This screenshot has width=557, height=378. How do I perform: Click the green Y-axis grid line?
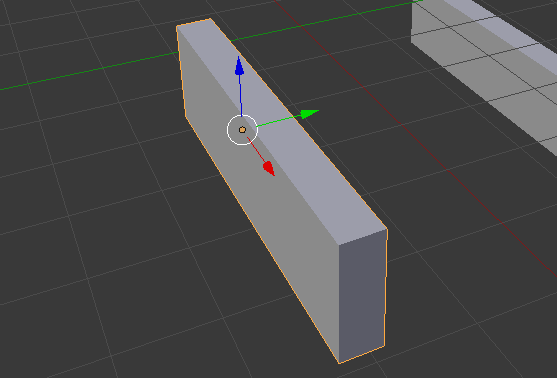[x=89, y=70]
